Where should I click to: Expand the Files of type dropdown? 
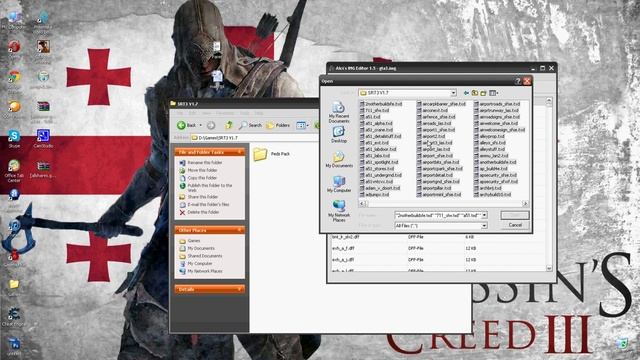(484, 226)
